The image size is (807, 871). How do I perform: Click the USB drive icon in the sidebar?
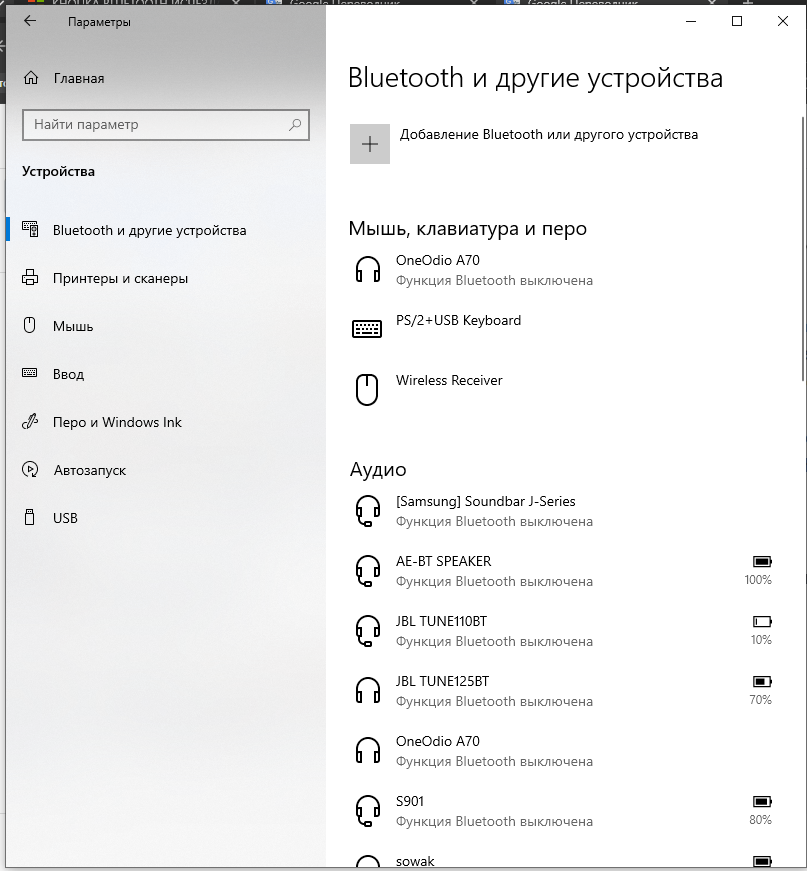[29, 518]
